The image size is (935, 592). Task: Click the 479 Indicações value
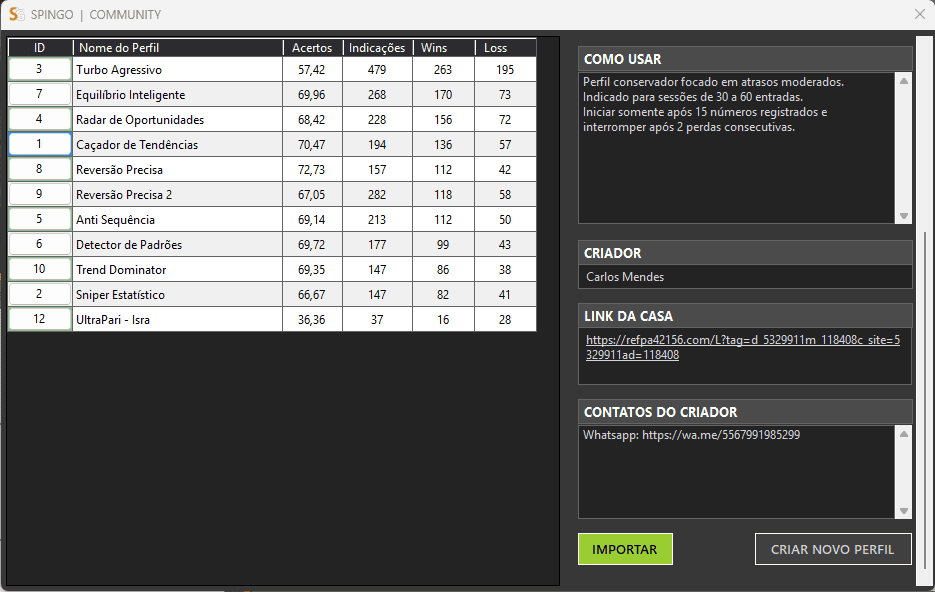click(x=377, y=70)
